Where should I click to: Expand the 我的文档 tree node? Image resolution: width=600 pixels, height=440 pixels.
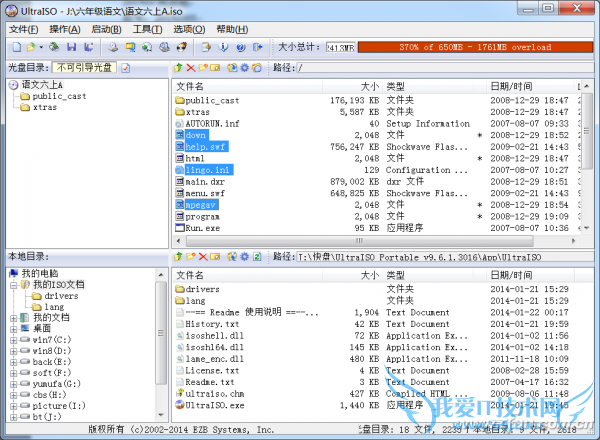[x=14, y=318]
